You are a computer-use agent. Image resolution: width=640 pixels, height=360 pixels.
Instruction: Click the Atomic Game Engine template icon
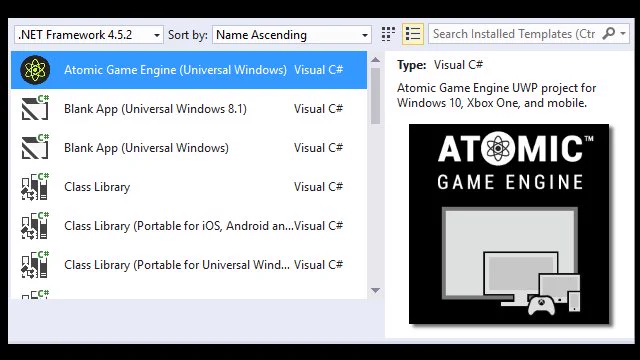coord(35,70)
